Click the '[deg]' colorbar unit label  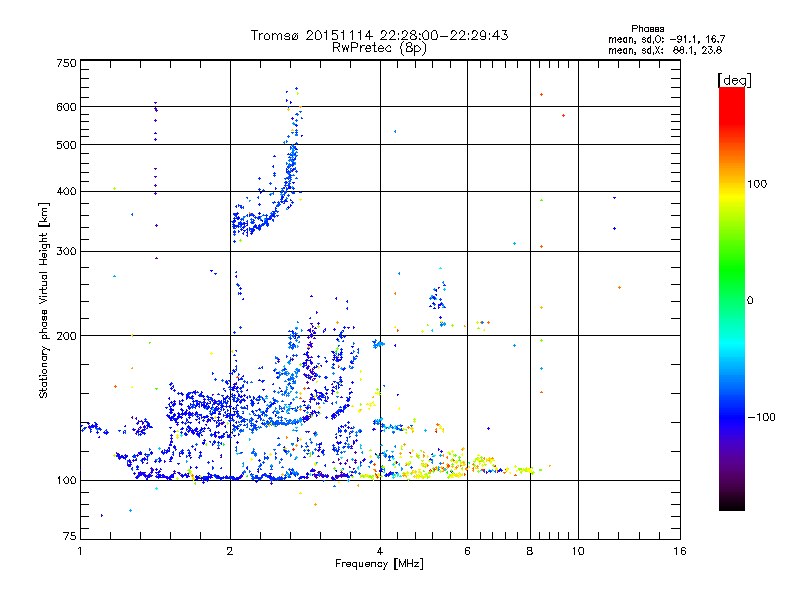click(x=734, y=80)
